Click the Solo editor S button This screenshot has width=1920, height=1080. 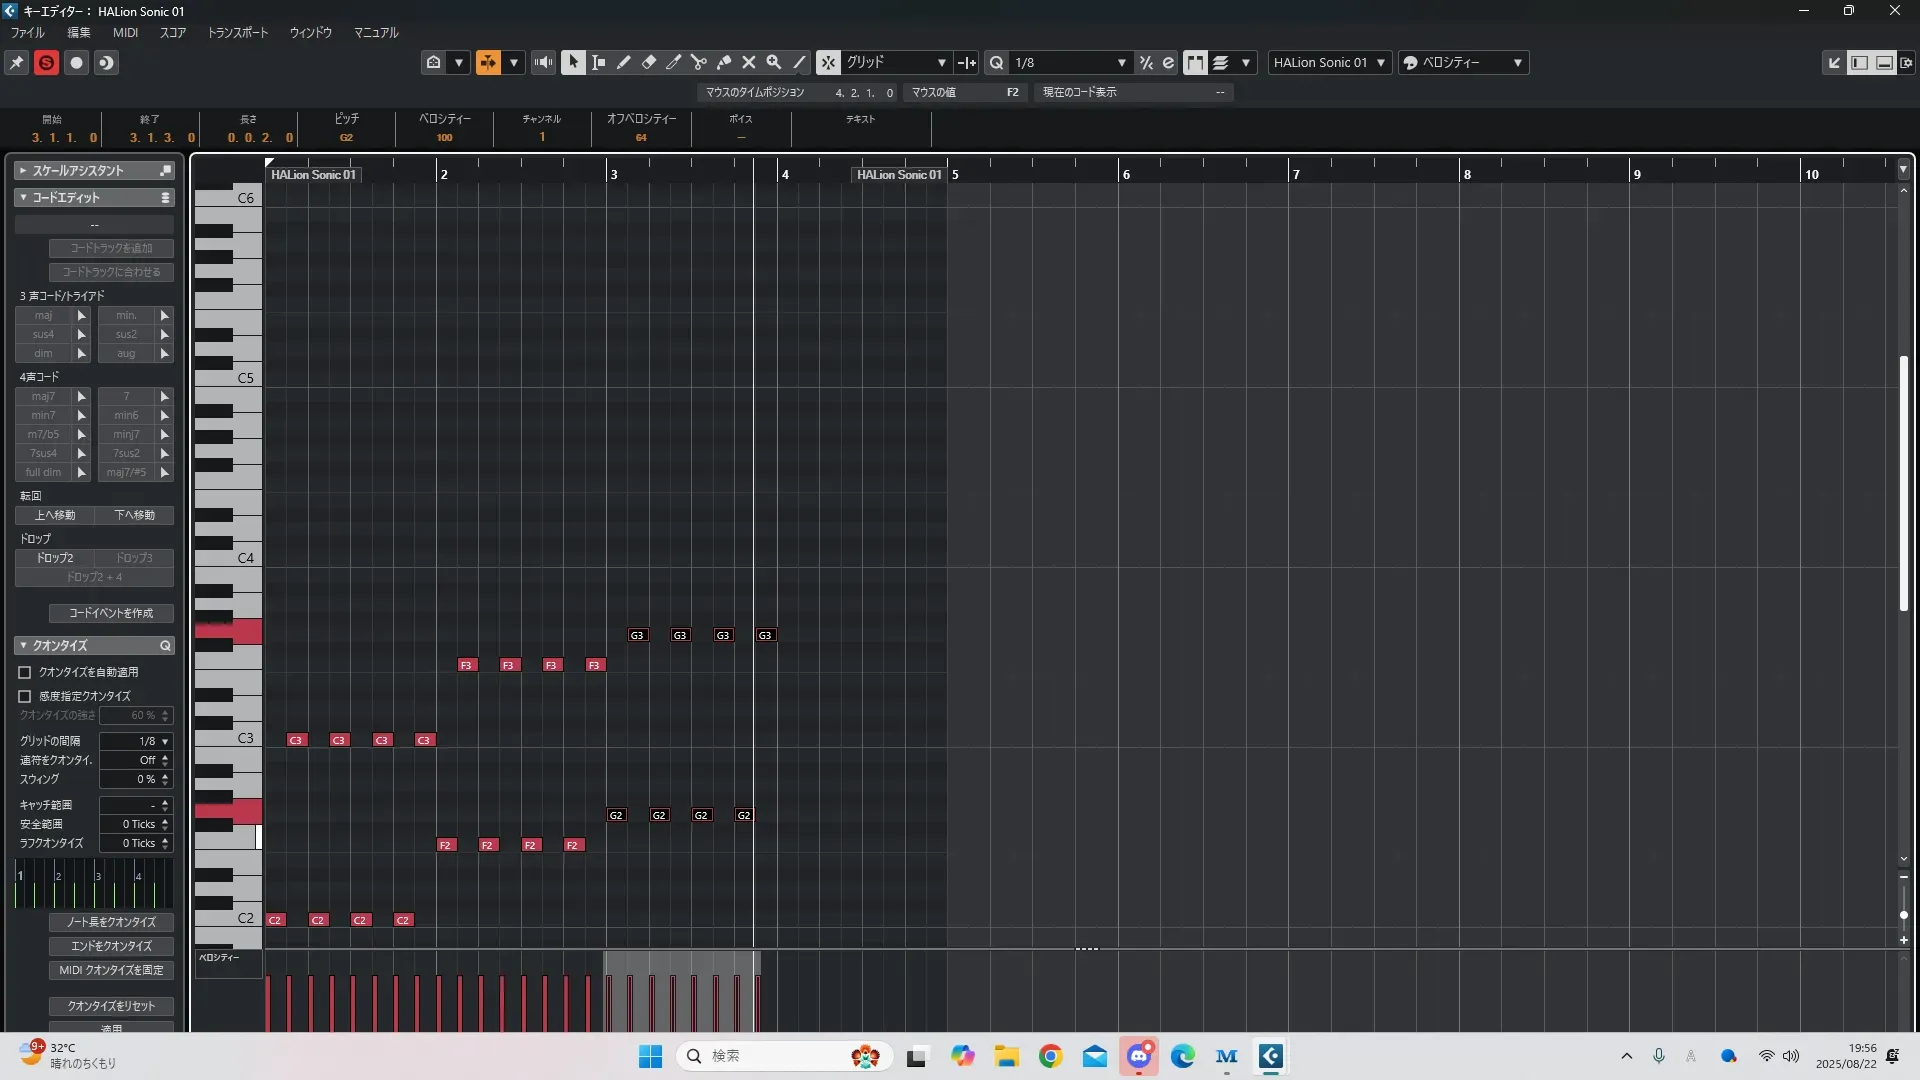click(46, 62)
